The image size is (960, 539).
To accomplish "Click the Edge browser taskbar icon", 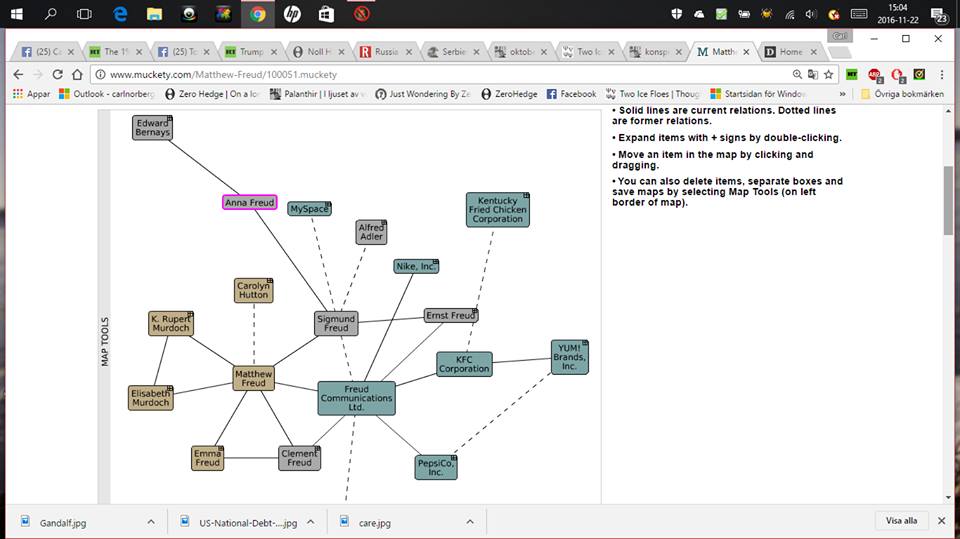I will coord(120,14).
